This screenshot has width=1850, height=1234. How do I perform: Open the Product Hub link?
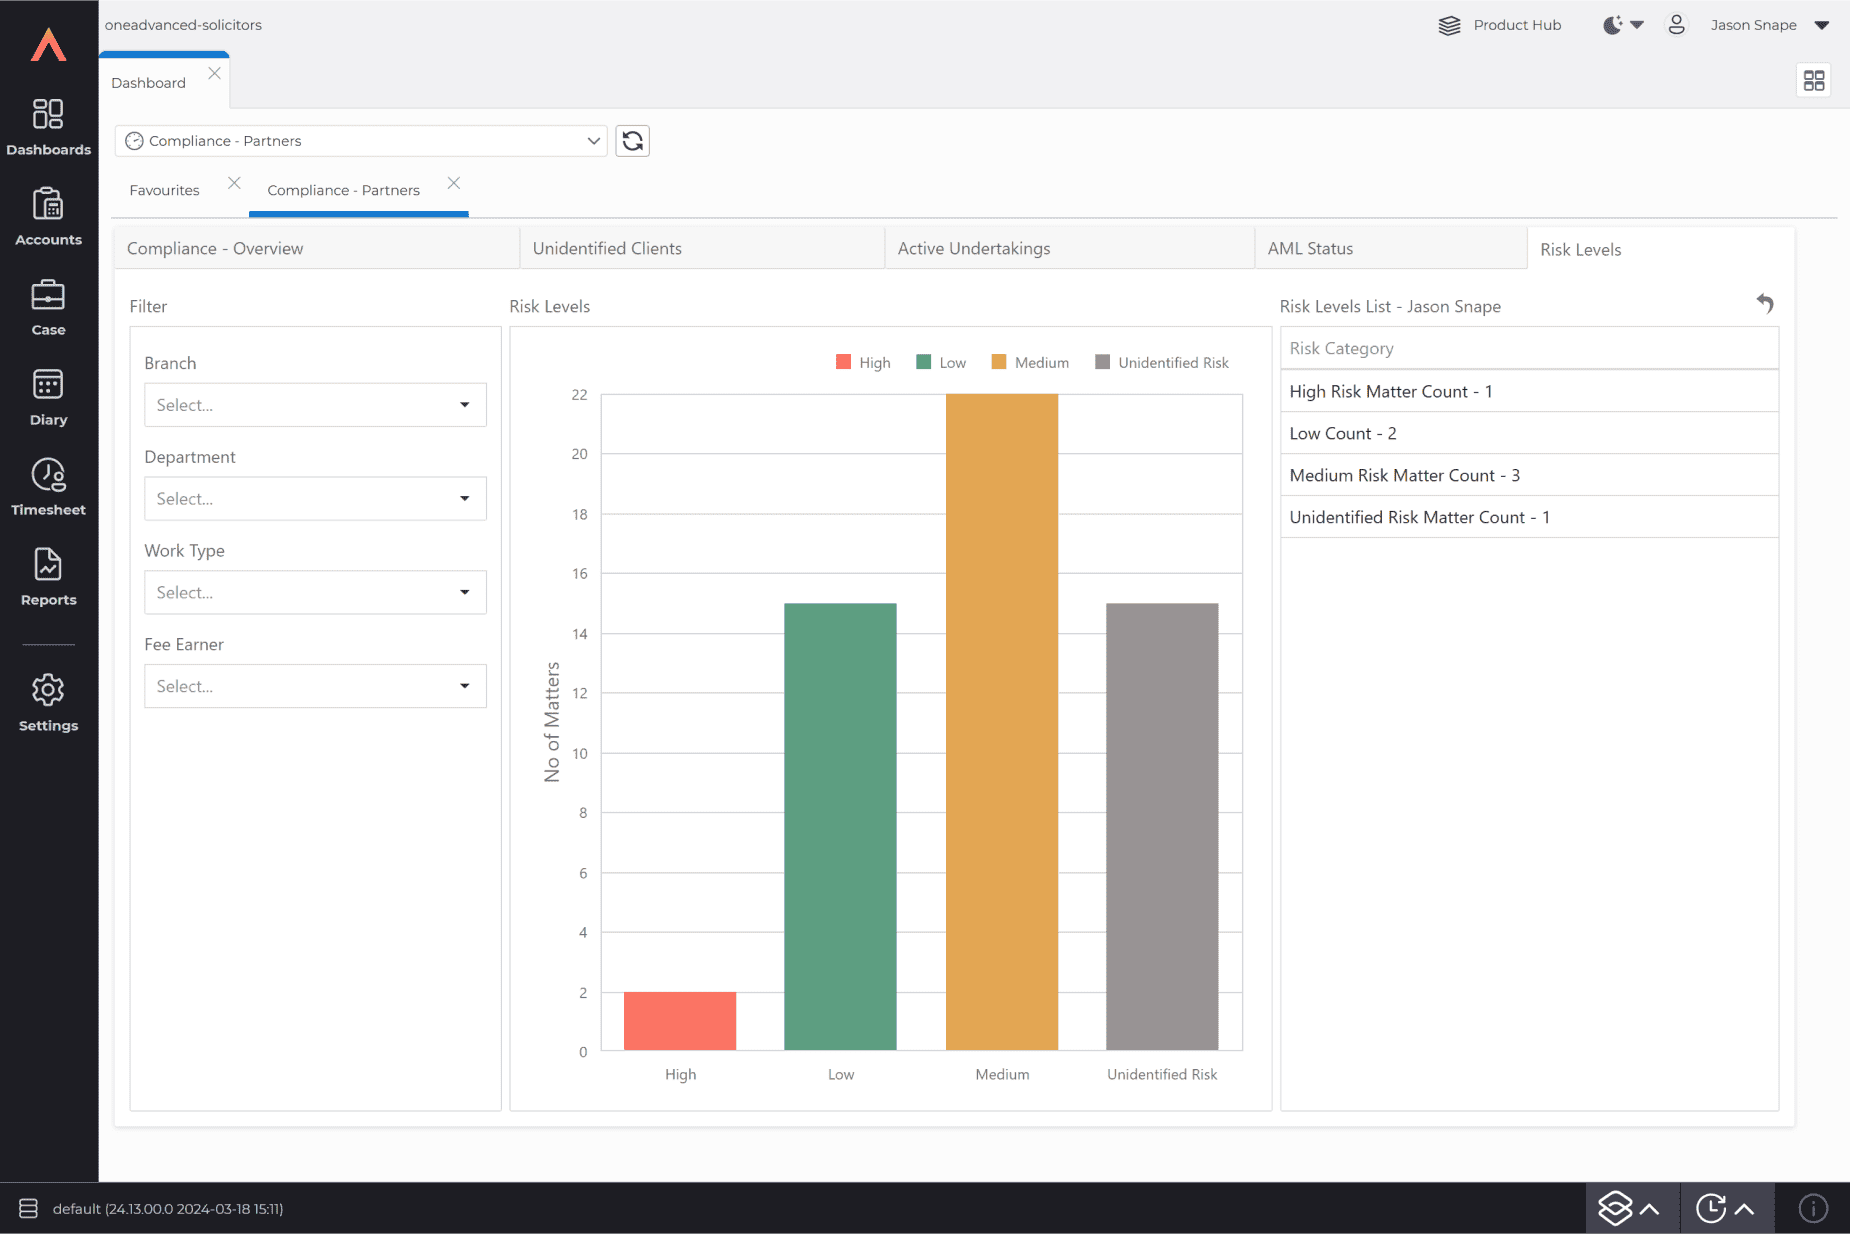(1500, 25)
